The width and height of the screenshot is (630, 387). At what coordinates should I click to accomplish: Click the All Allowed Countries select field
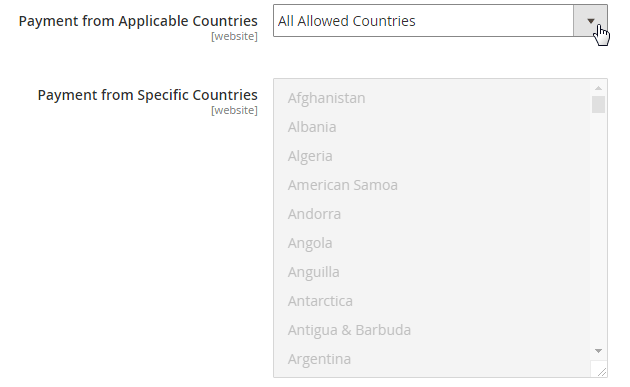click(x=440, y=21)
